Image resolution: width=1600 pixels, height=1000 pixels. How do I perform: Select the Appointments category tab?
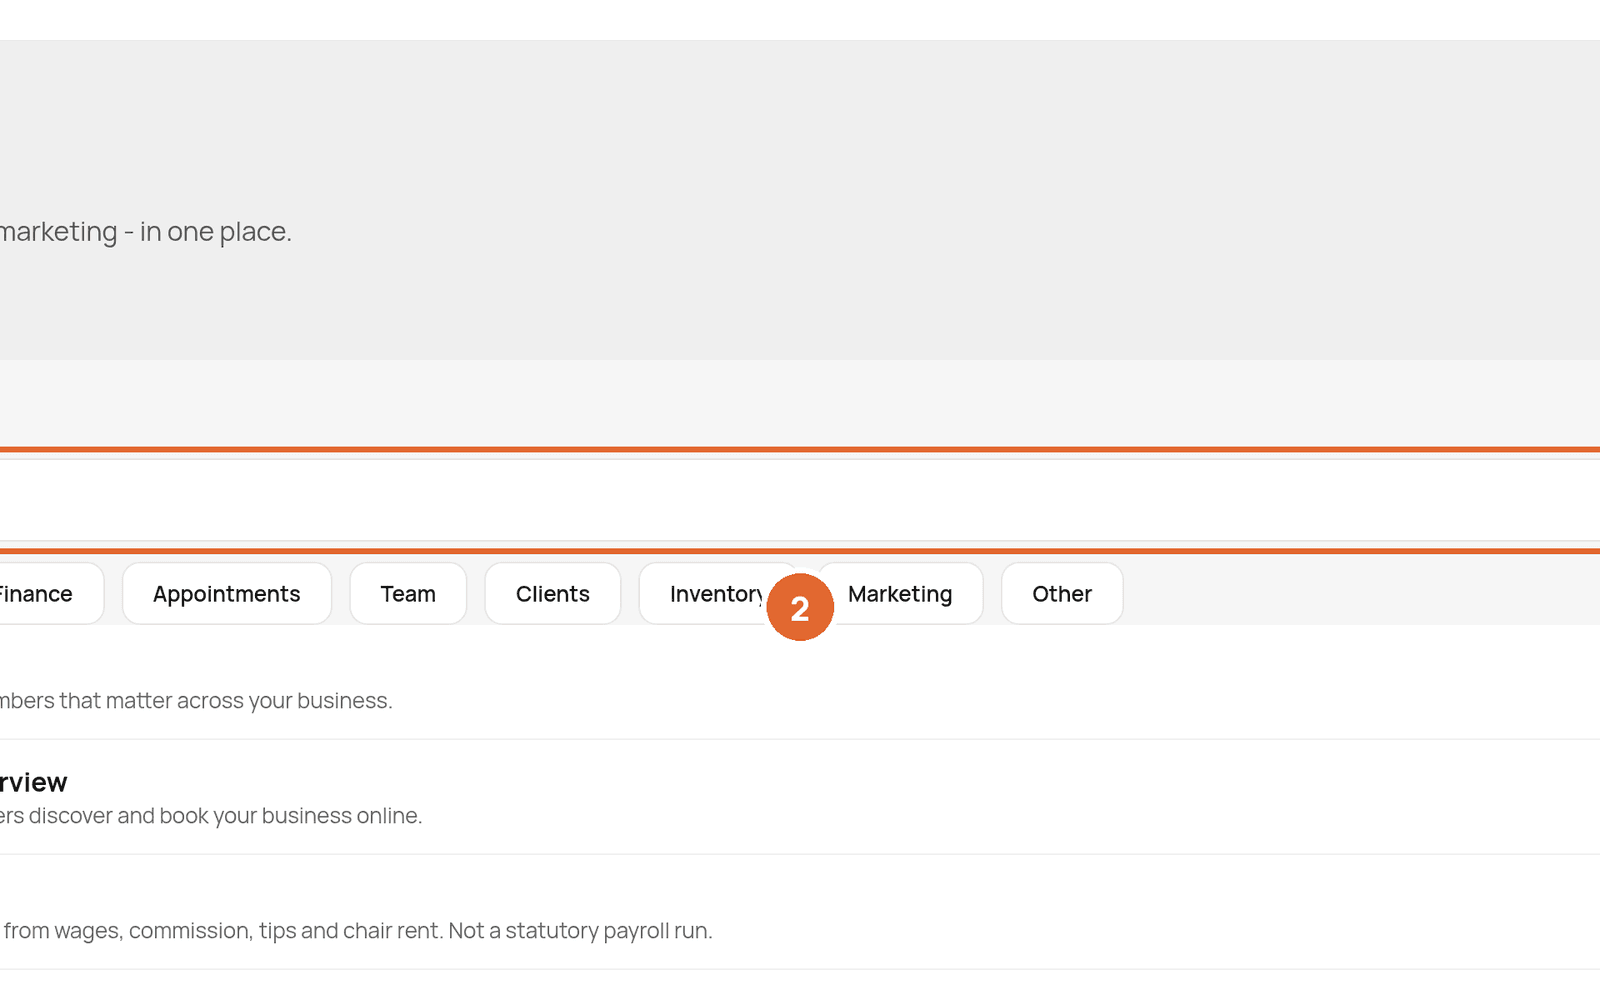coord(227,594)
